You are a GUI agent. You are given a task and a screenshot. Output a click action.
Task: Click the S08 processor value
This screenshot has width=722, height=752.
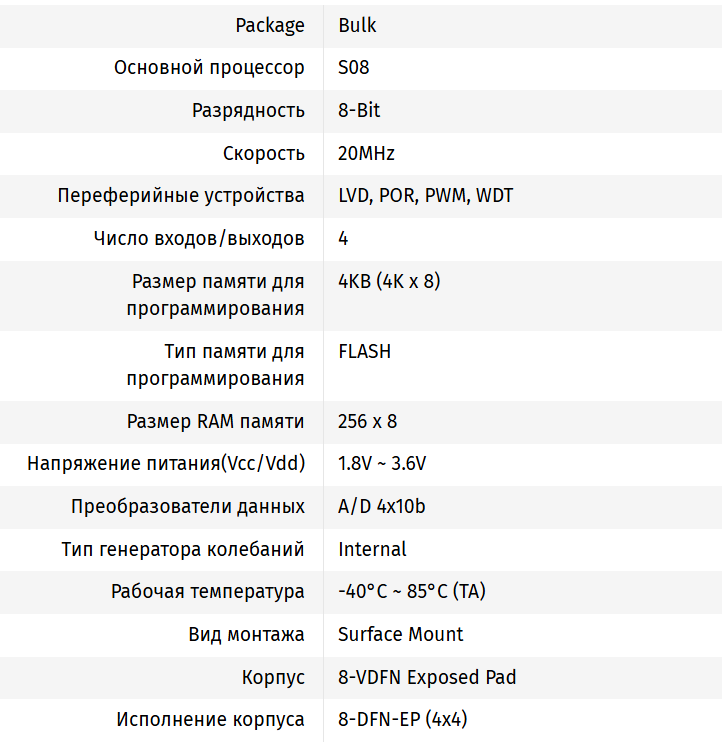coord(354,69)
